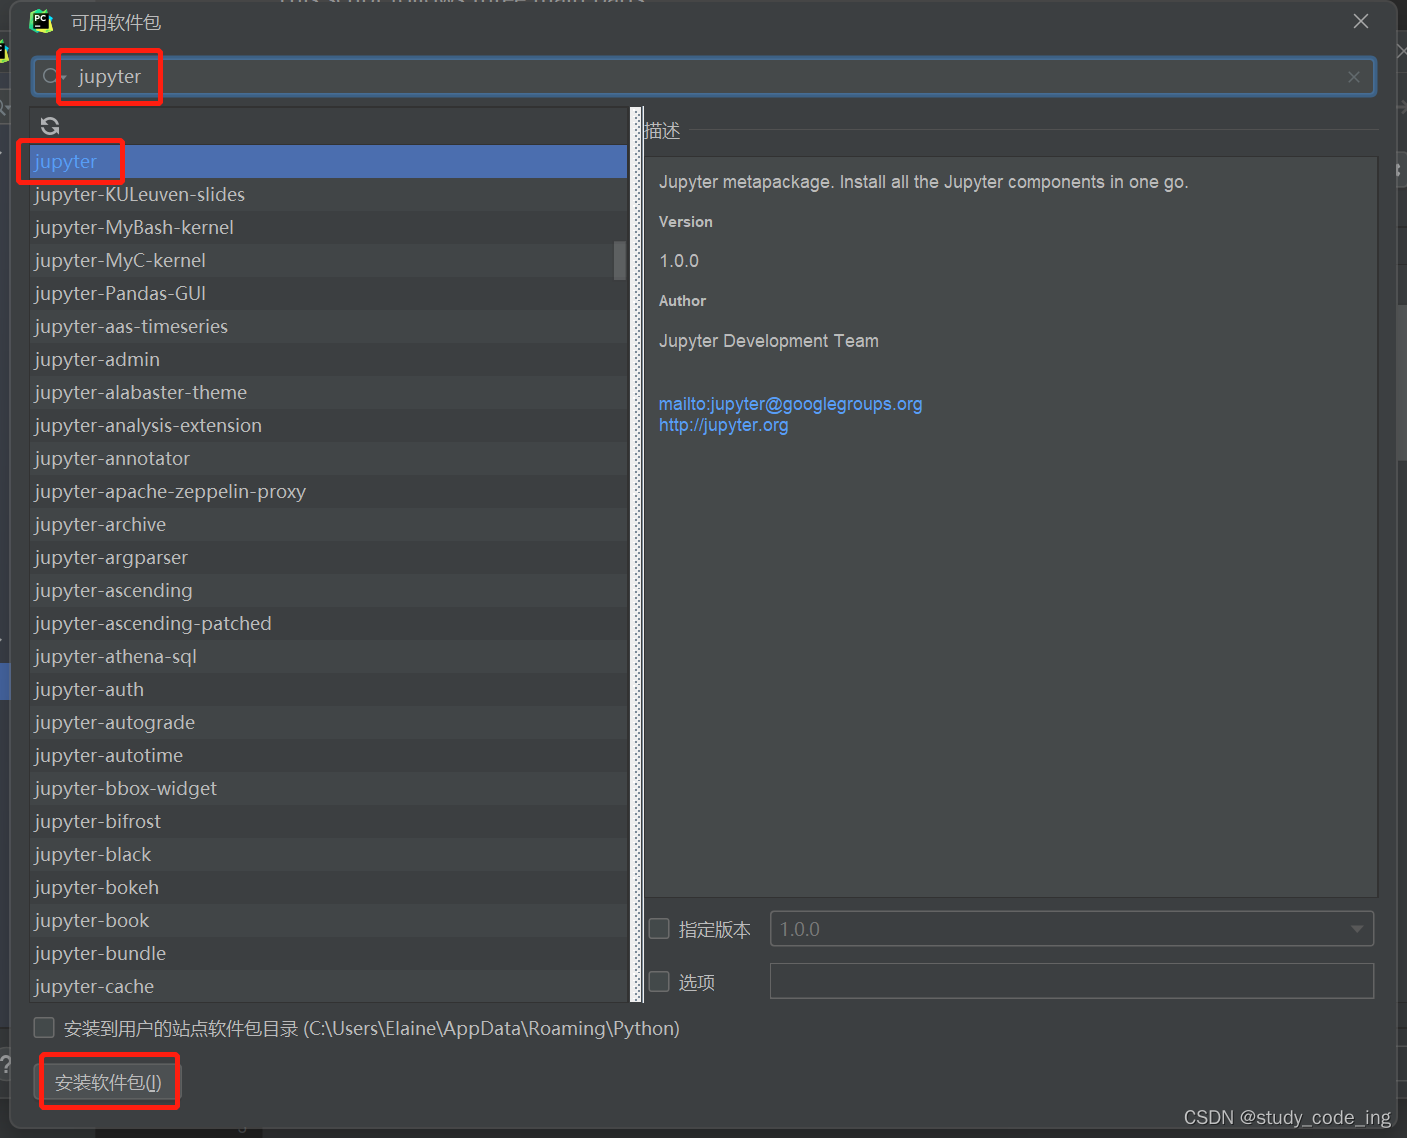
Task: Select jupyter-MyC-kernel in the list
Action: 328,260
